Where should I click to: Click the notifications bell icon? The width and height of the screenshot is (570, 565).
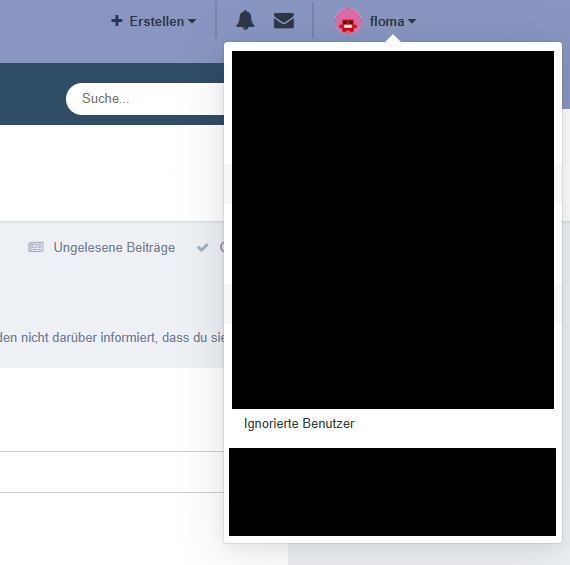[245, 20]
